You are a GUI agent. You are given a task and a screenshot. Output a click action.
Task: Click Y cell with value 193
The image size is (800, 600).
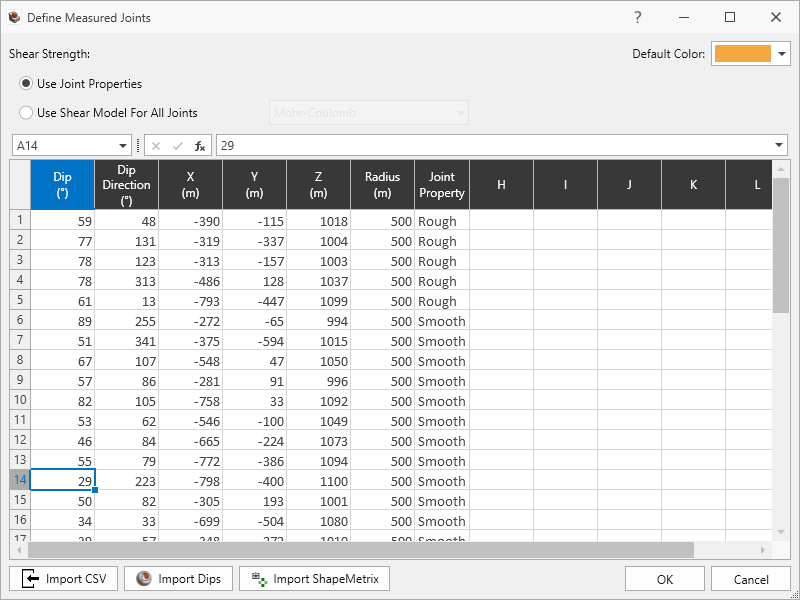pos(255,500)
